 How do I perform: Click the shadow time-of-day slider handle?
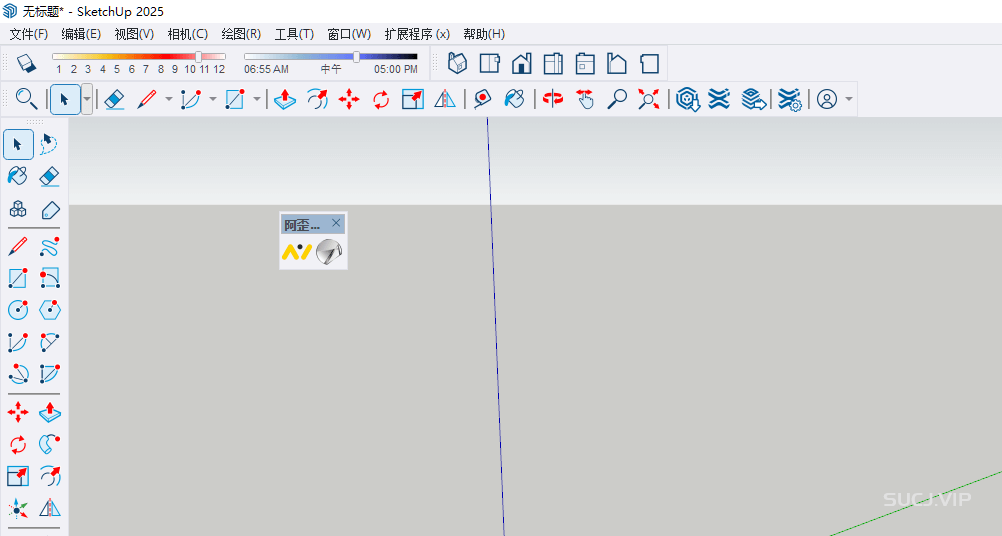[356, 57]
